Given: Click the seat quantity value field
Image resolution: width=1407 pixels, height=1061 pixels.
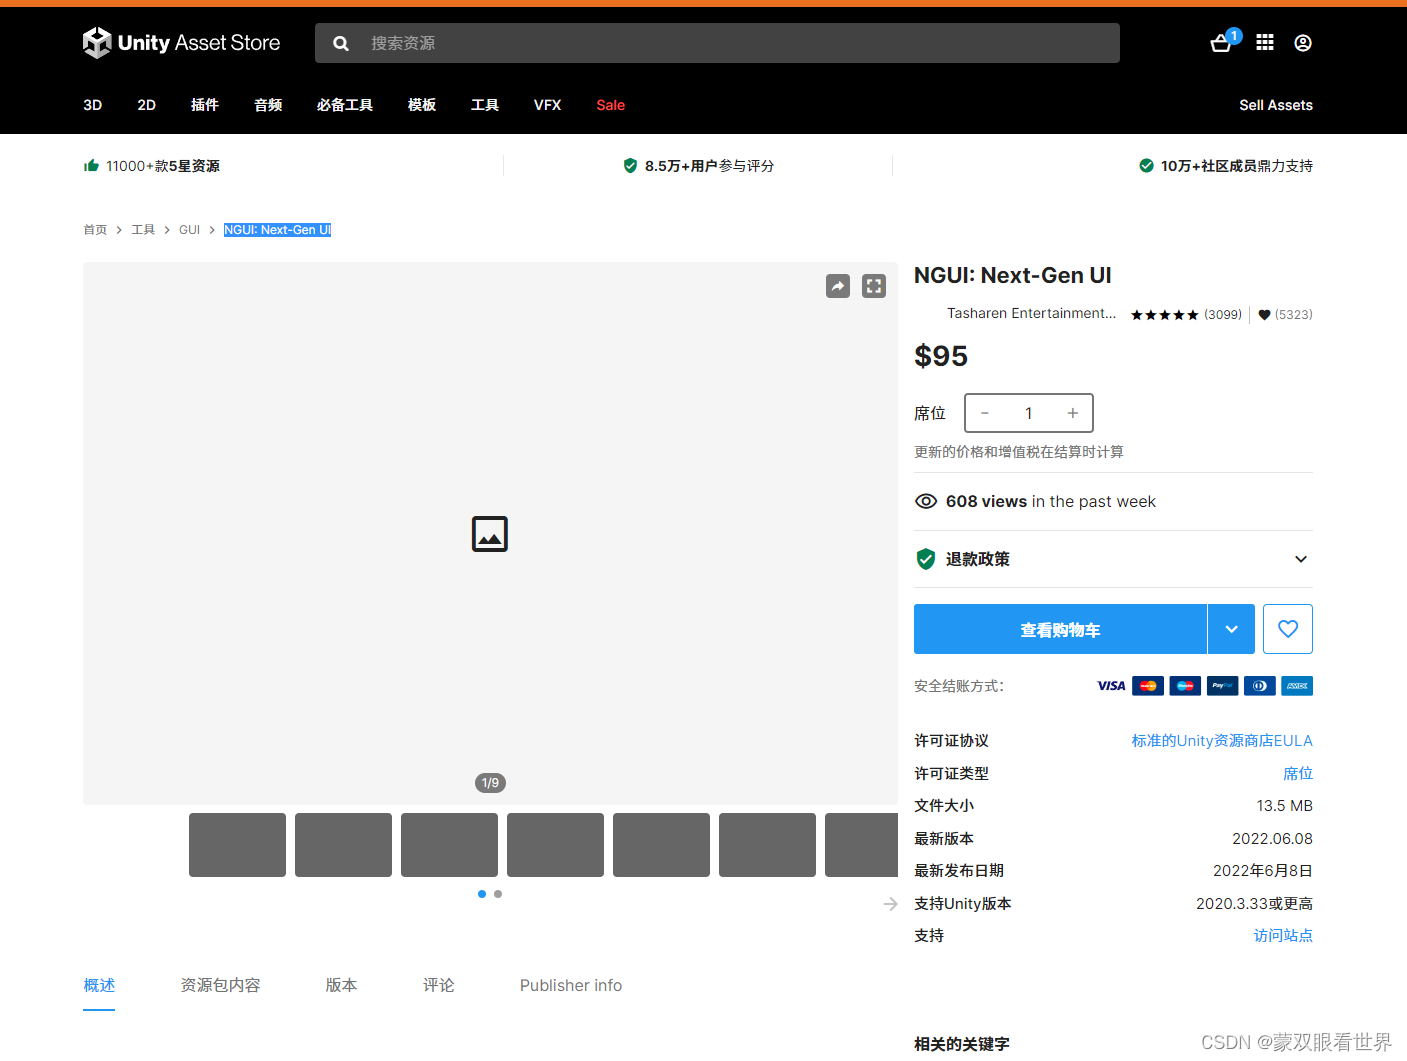Looking at the screenshot, I should click(x=1028, y=413).
